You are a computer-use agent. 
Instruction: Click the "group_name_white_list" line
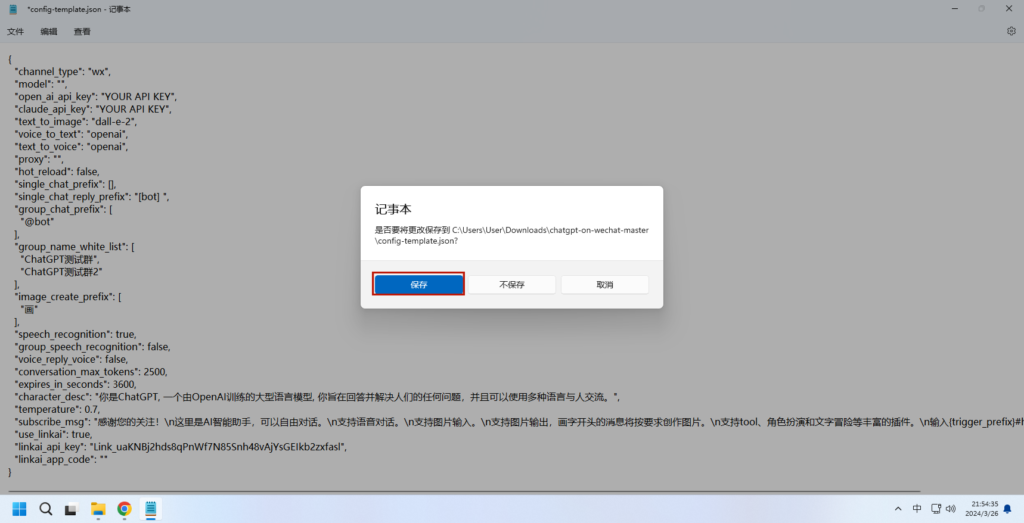(74, 247)
